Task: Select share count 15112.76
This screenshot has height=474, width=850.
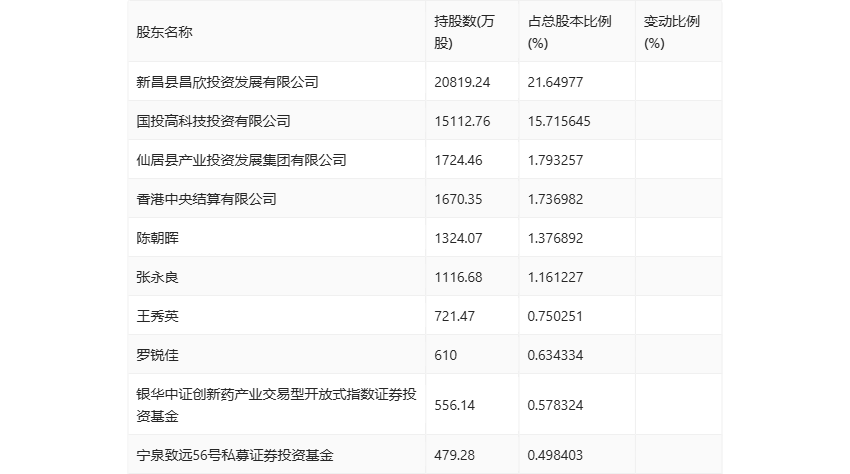Action: (x=462, y=121)
